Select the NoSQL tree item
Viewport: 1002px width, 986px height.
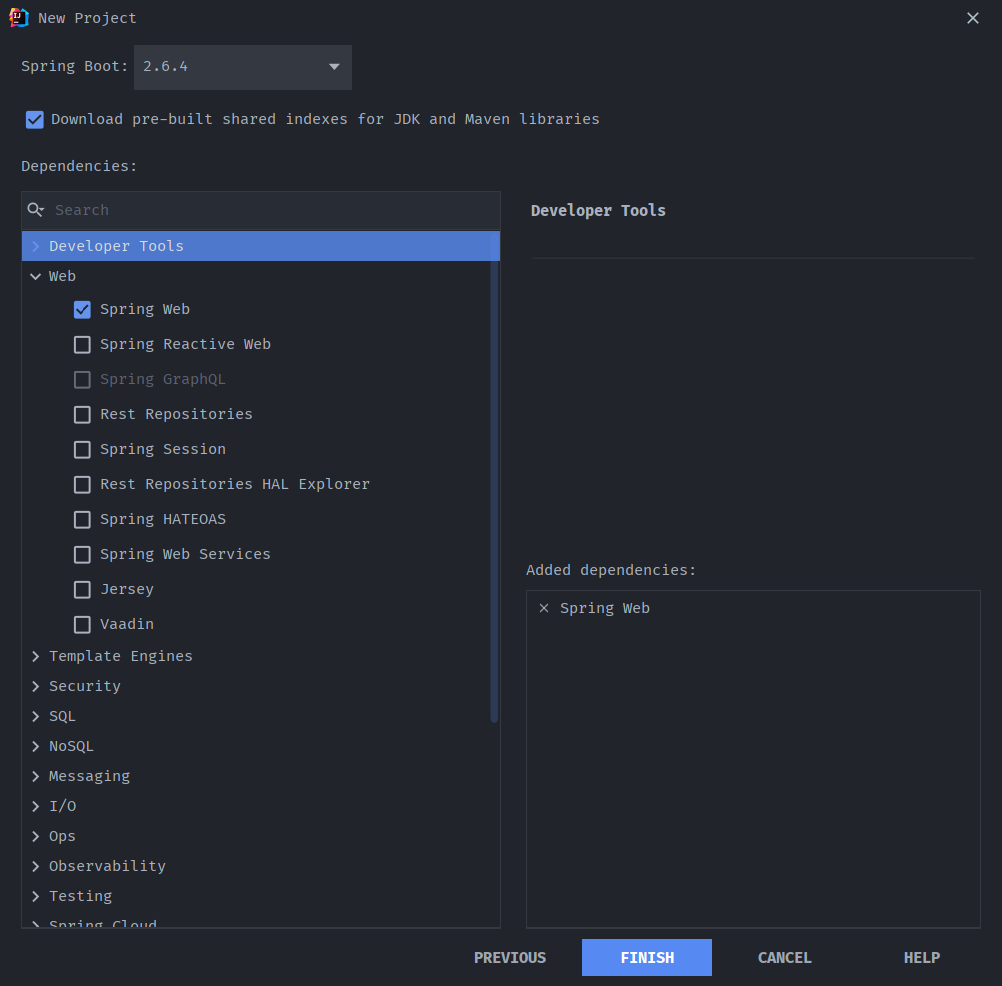point(71,746)
